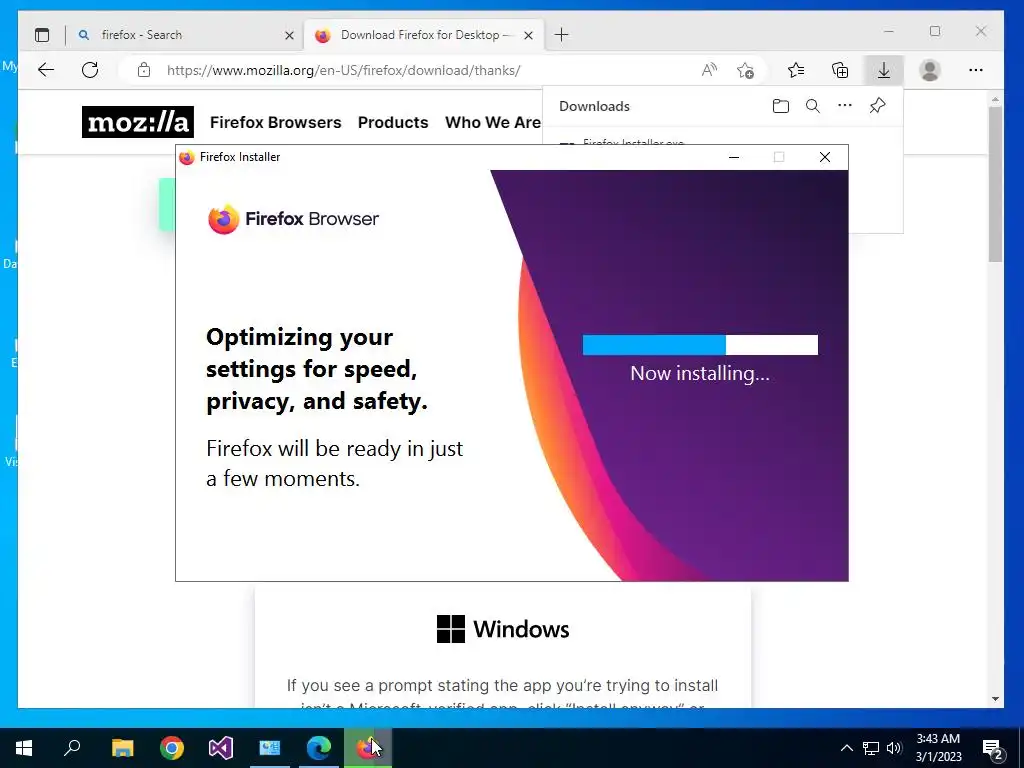Refresh the mozilla.org page
This screenshot has height=768, width=1024.
90,70
